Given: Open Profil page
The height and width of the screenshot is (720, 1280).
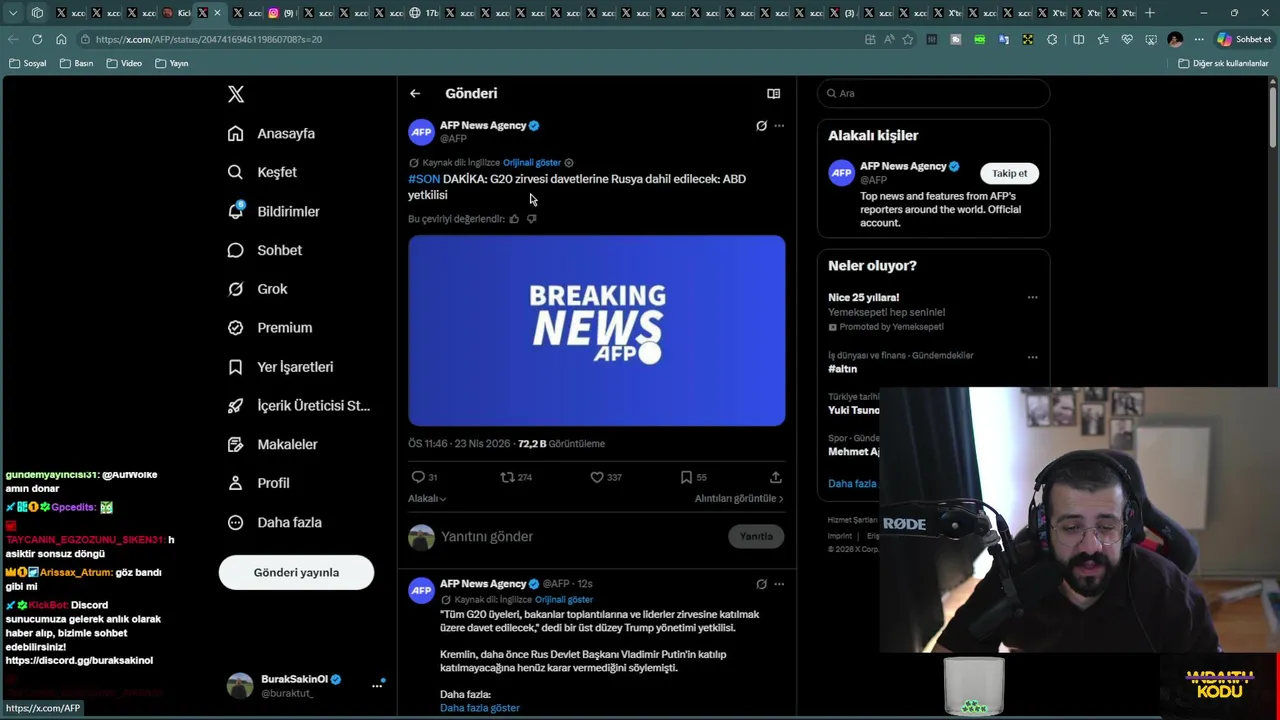Looking at the screenshot, I should tap(258, 483).
